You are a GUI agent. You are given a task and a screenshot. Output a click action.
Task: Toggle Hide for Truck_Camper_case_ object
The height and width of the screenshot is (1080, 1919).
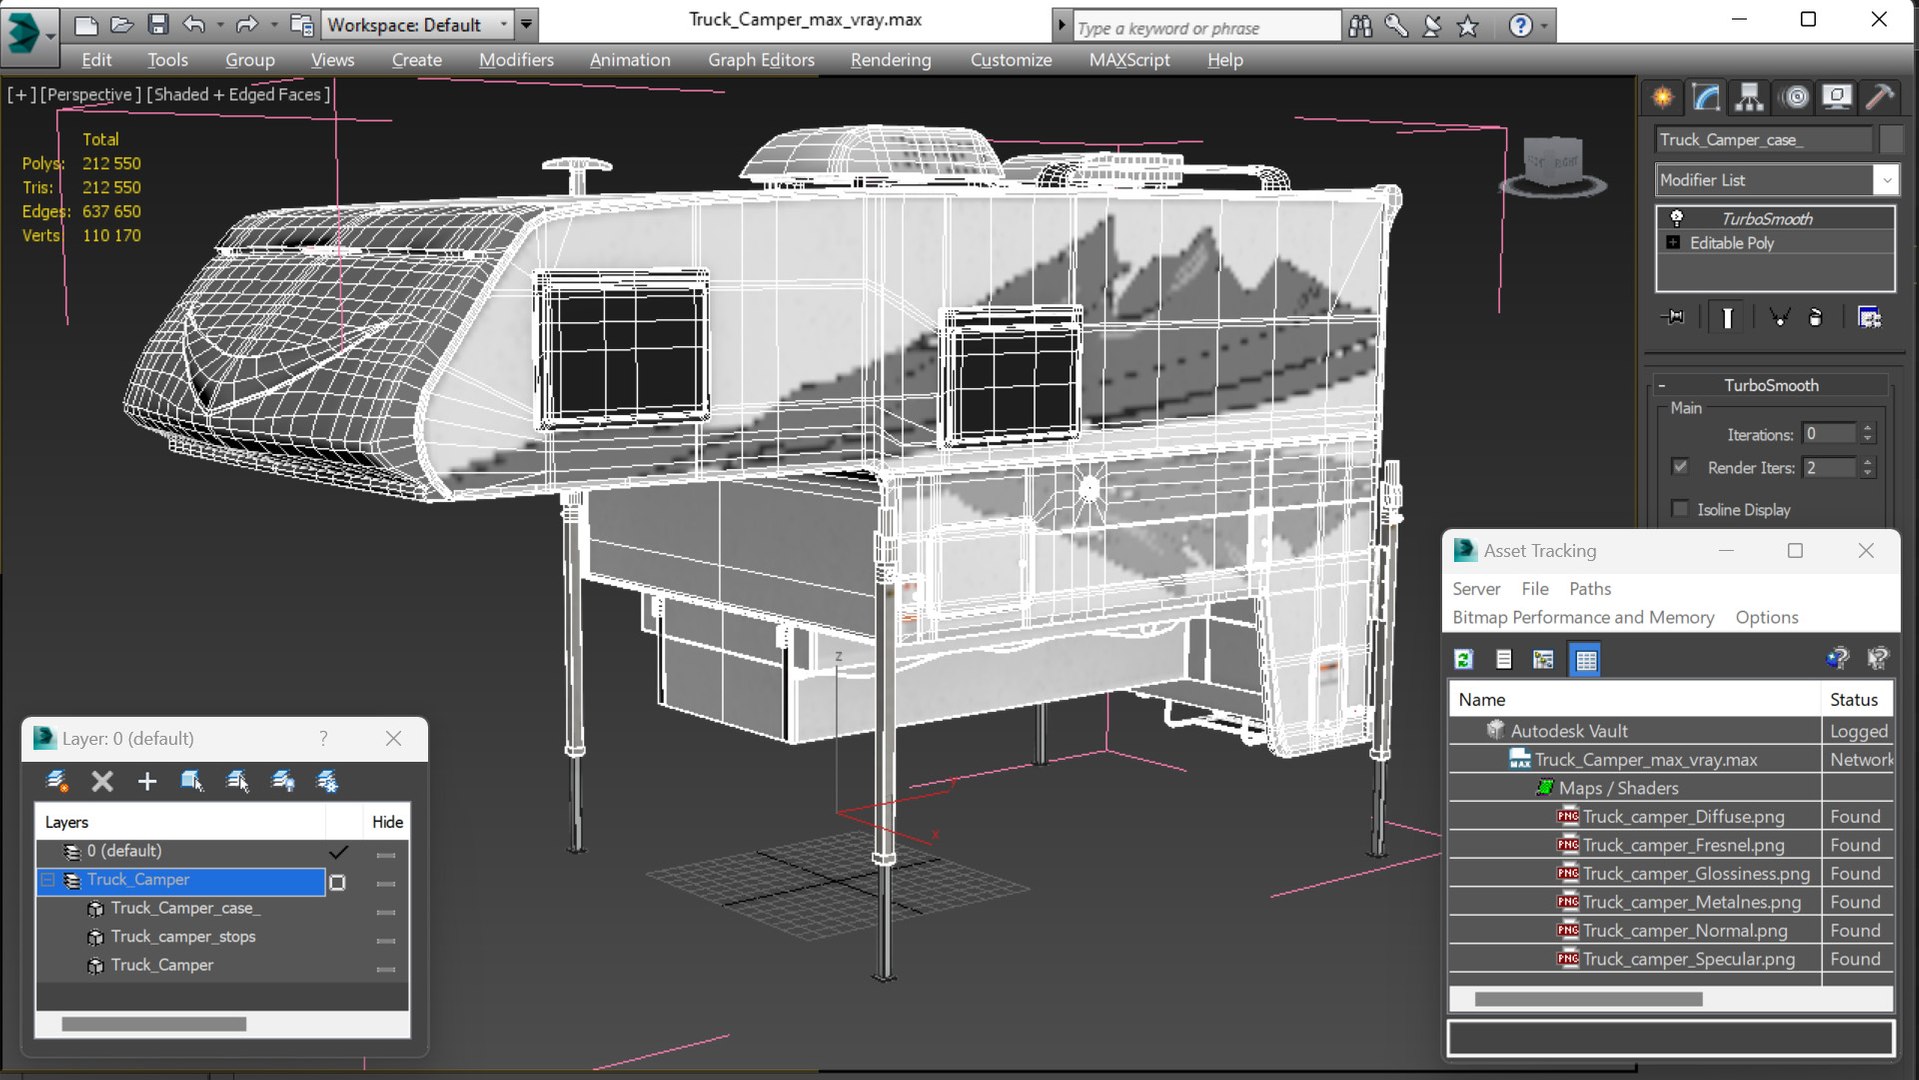coord(386,912)
